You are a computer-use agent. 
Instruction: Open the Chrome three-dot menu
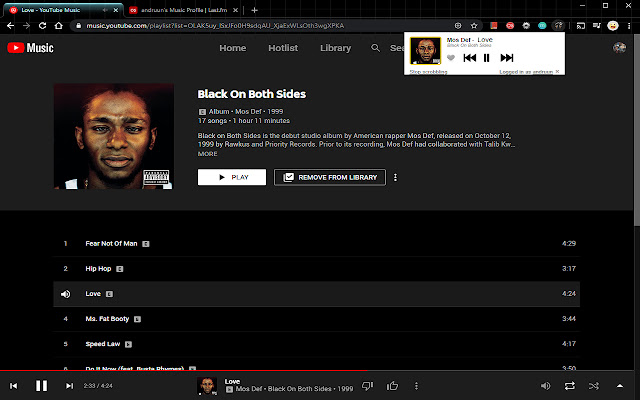pyautogui.click(x=629, y=26)
